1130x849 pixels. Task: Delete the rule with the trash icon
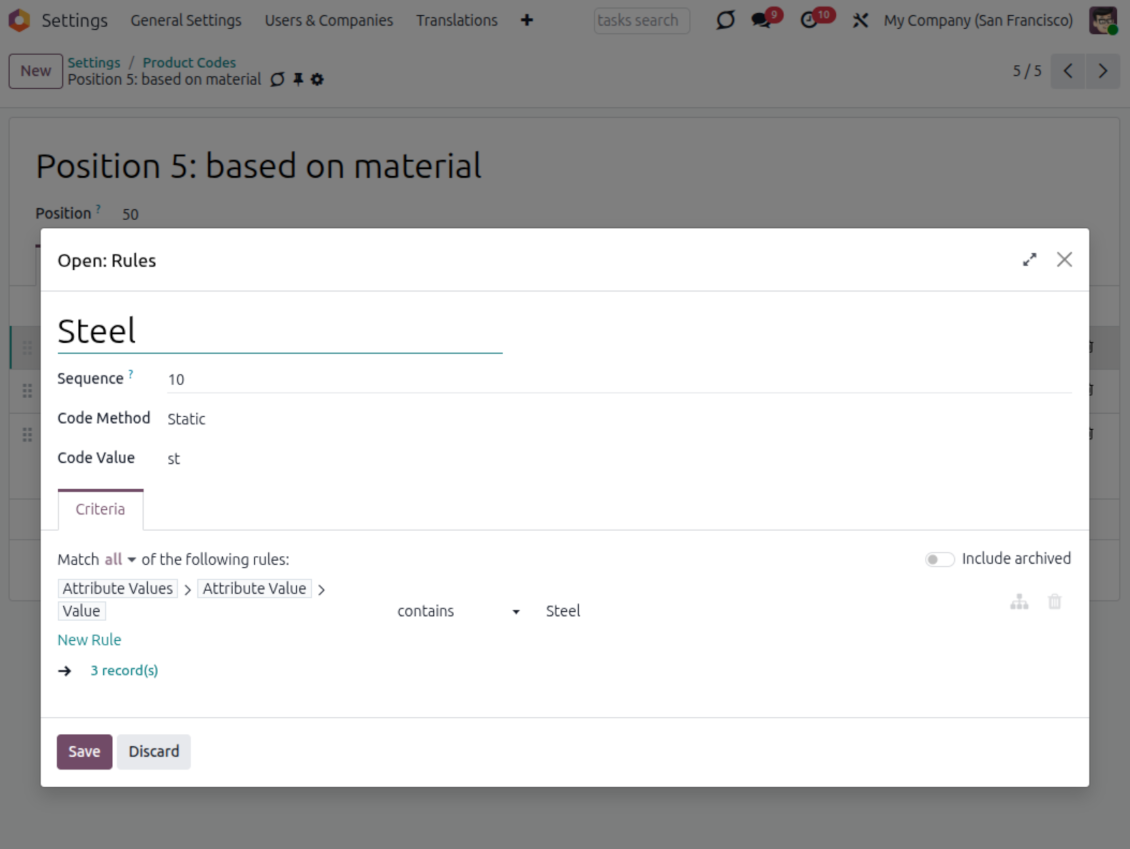(x=1054, y=602)
